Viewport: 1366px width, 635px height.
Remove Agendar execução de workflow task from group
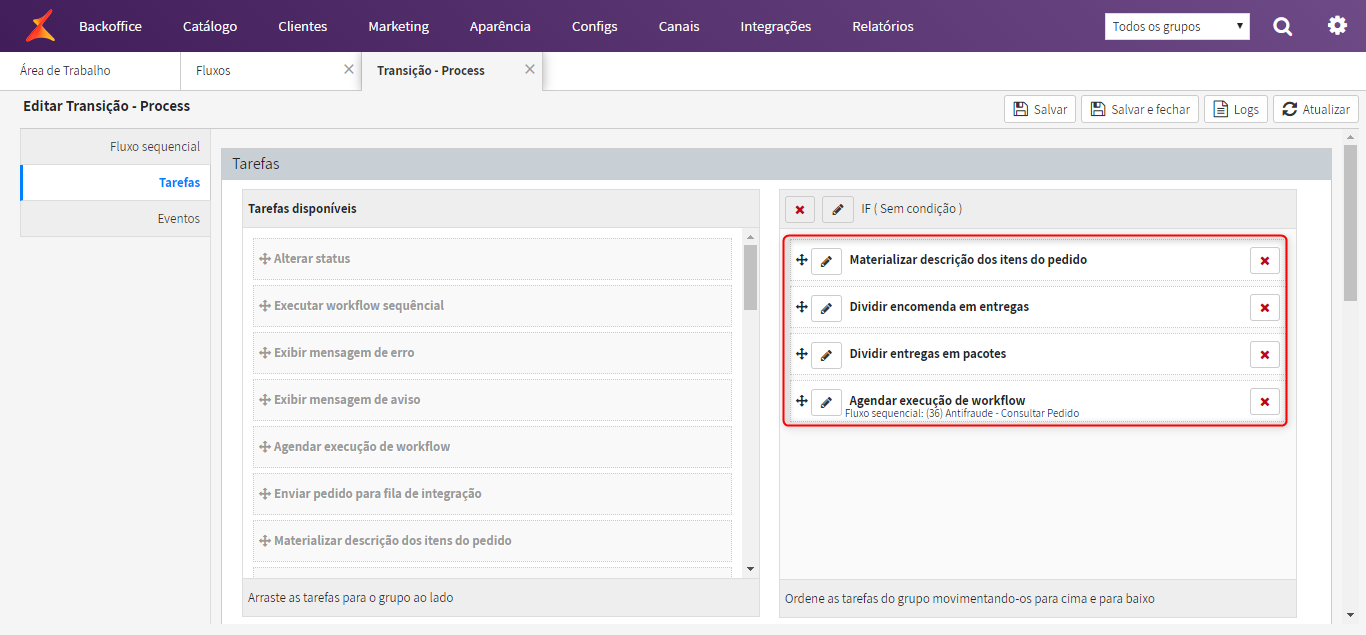1265,401
